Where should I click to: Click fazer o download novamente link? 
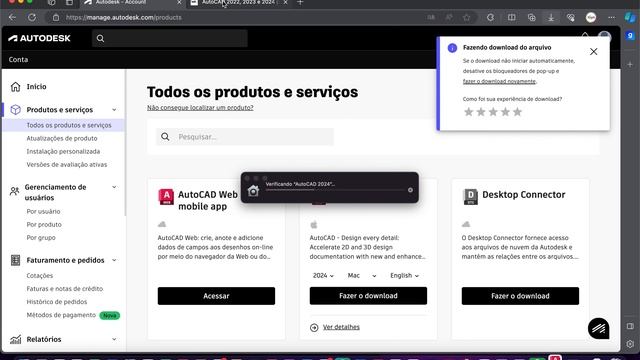coord(499,81)
